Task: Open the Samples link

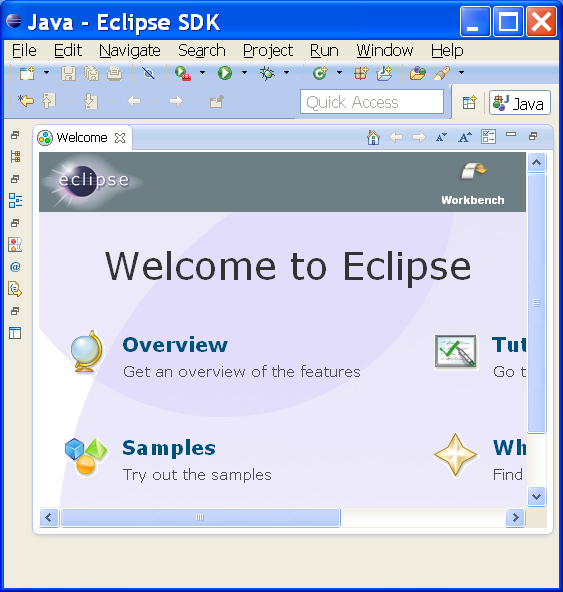Action: coord(169,448)
